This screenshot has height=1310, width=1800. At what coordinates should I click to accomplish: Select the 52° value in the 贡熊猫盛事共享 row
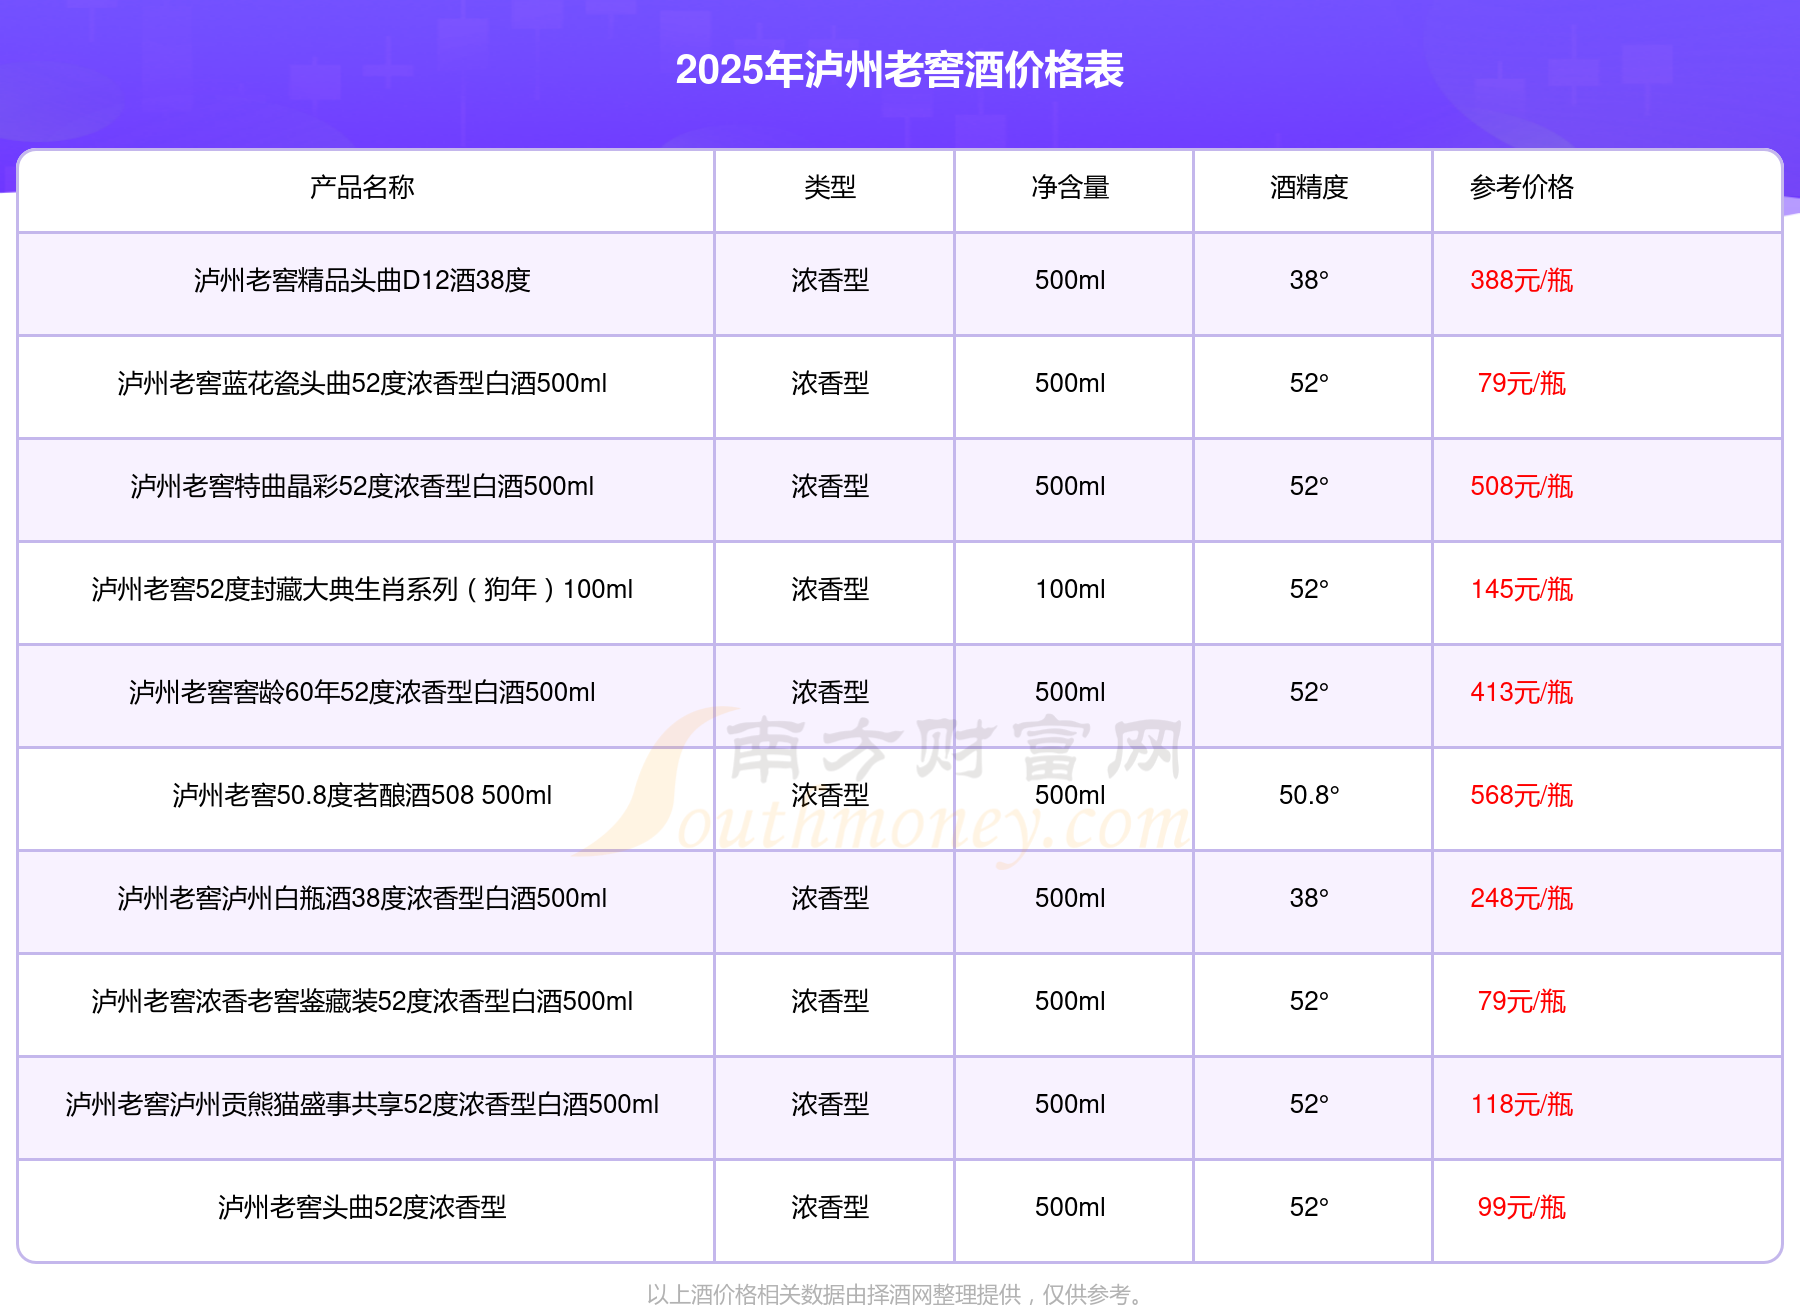pos(1309,1104)
